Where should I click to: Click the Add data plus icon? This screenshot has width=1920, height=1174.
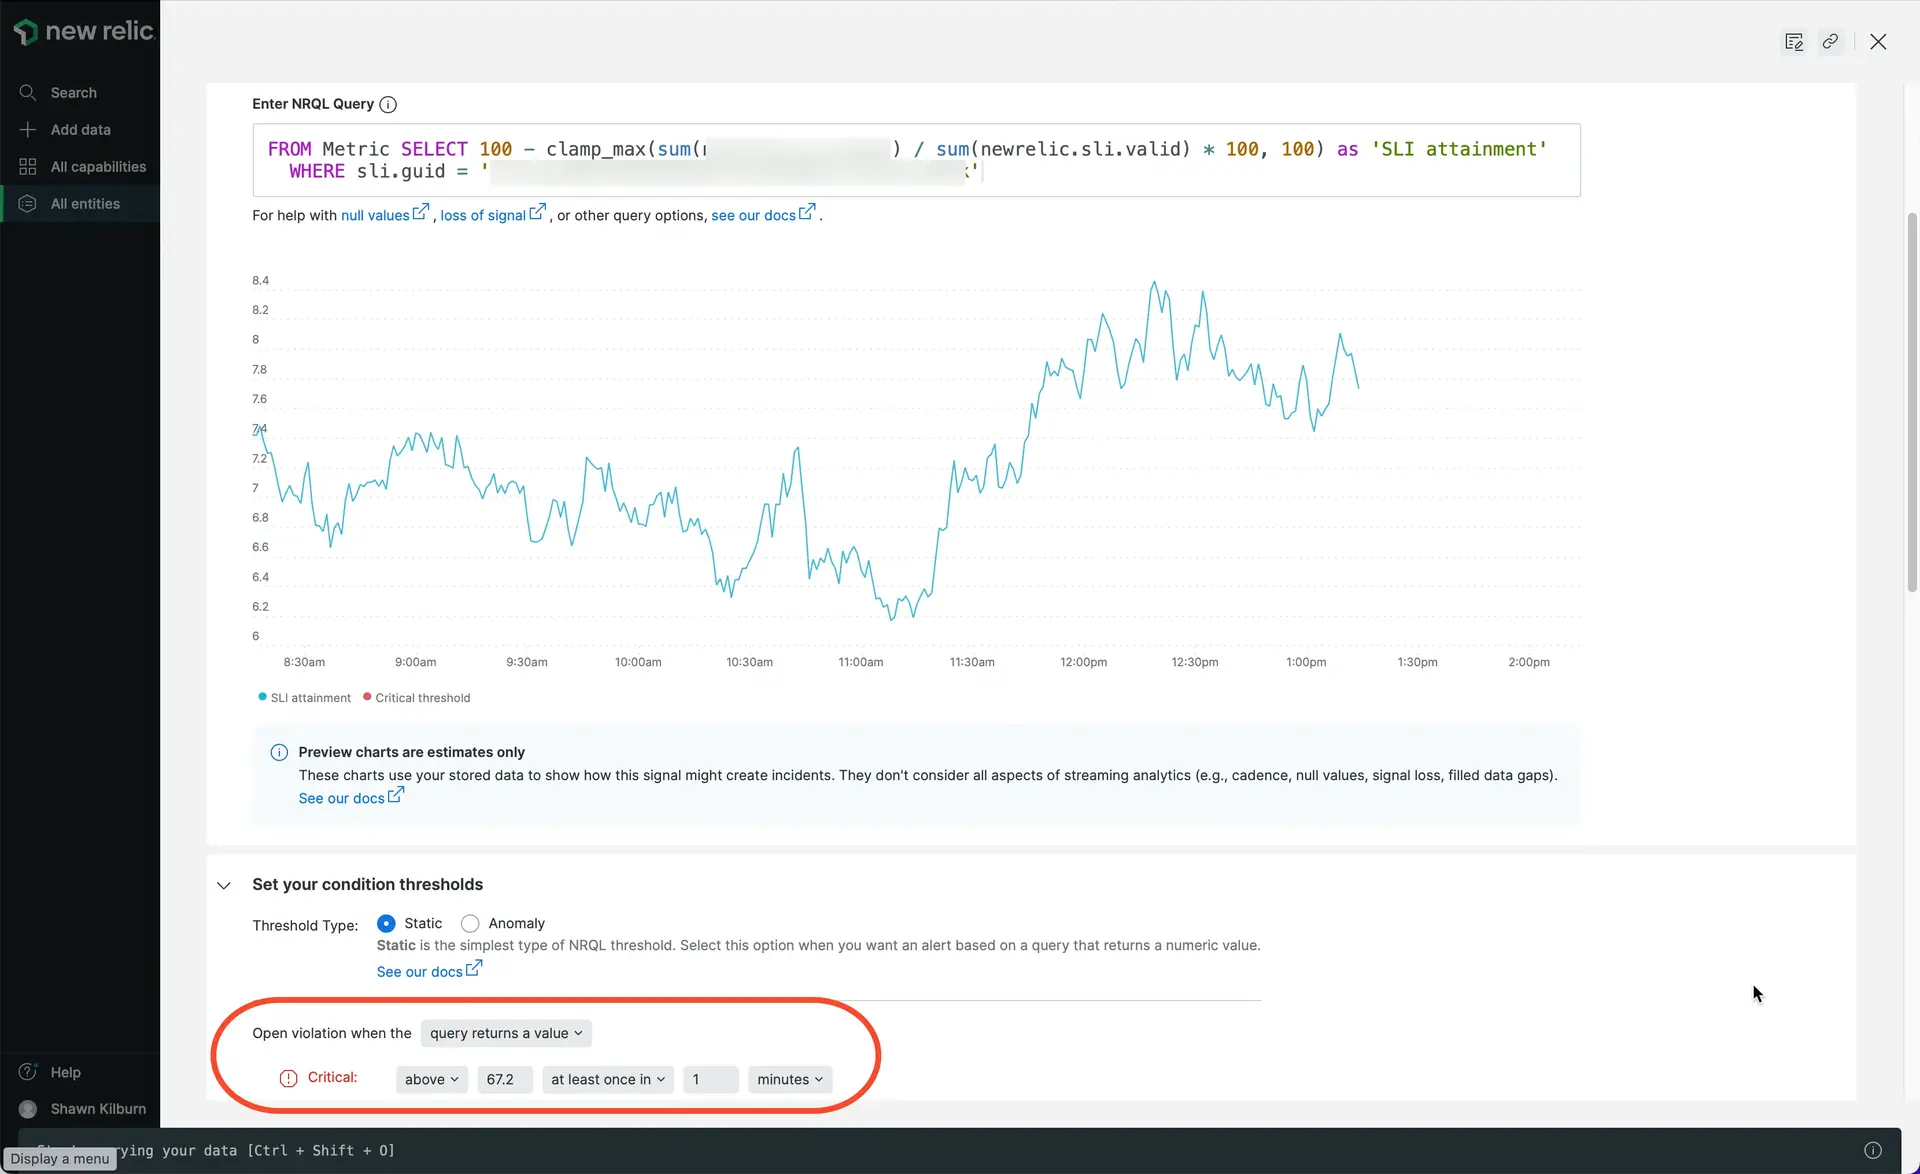(28, 130)
